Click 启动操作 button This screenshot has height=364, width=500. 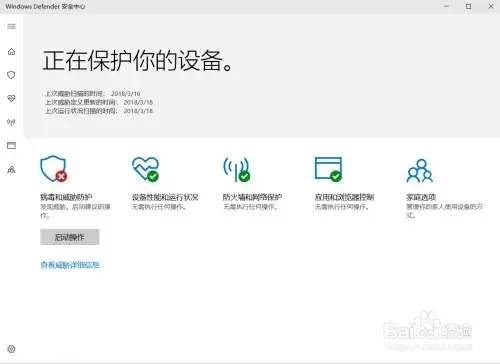(70, 237)
